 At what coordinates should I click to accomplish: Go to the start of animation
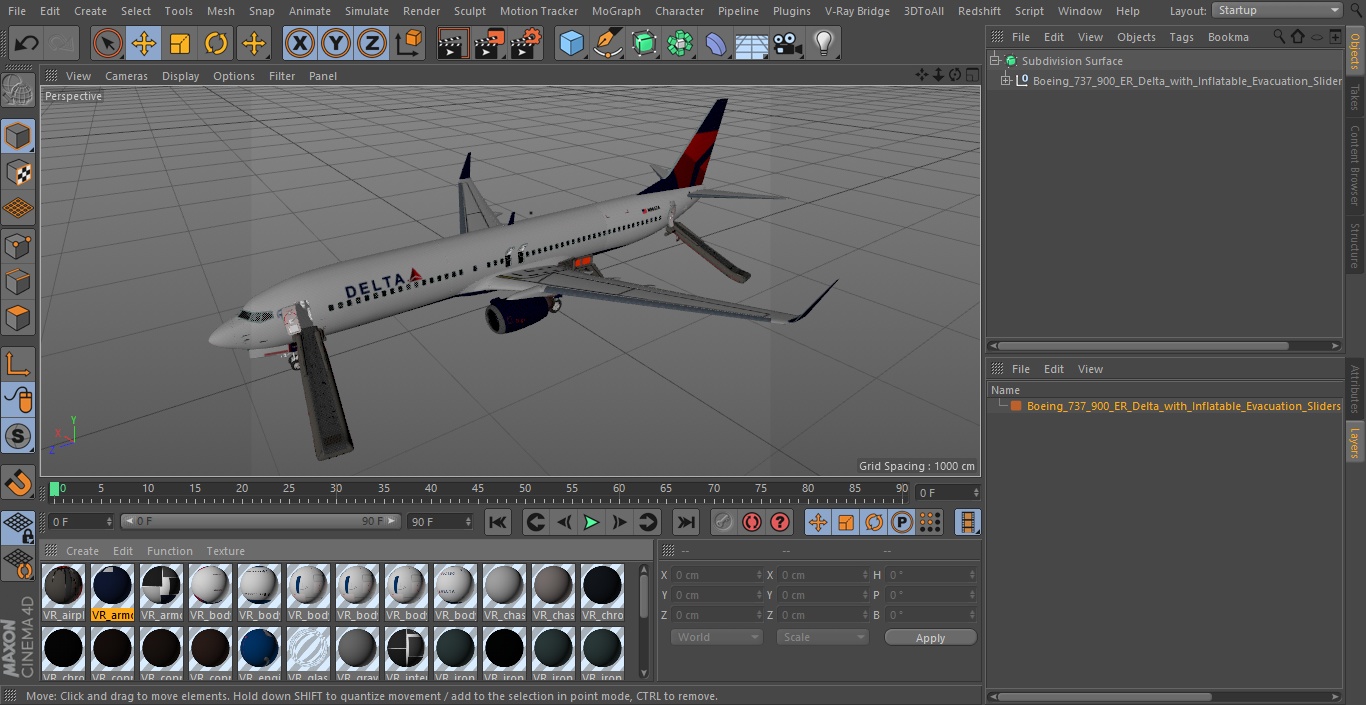498,522
